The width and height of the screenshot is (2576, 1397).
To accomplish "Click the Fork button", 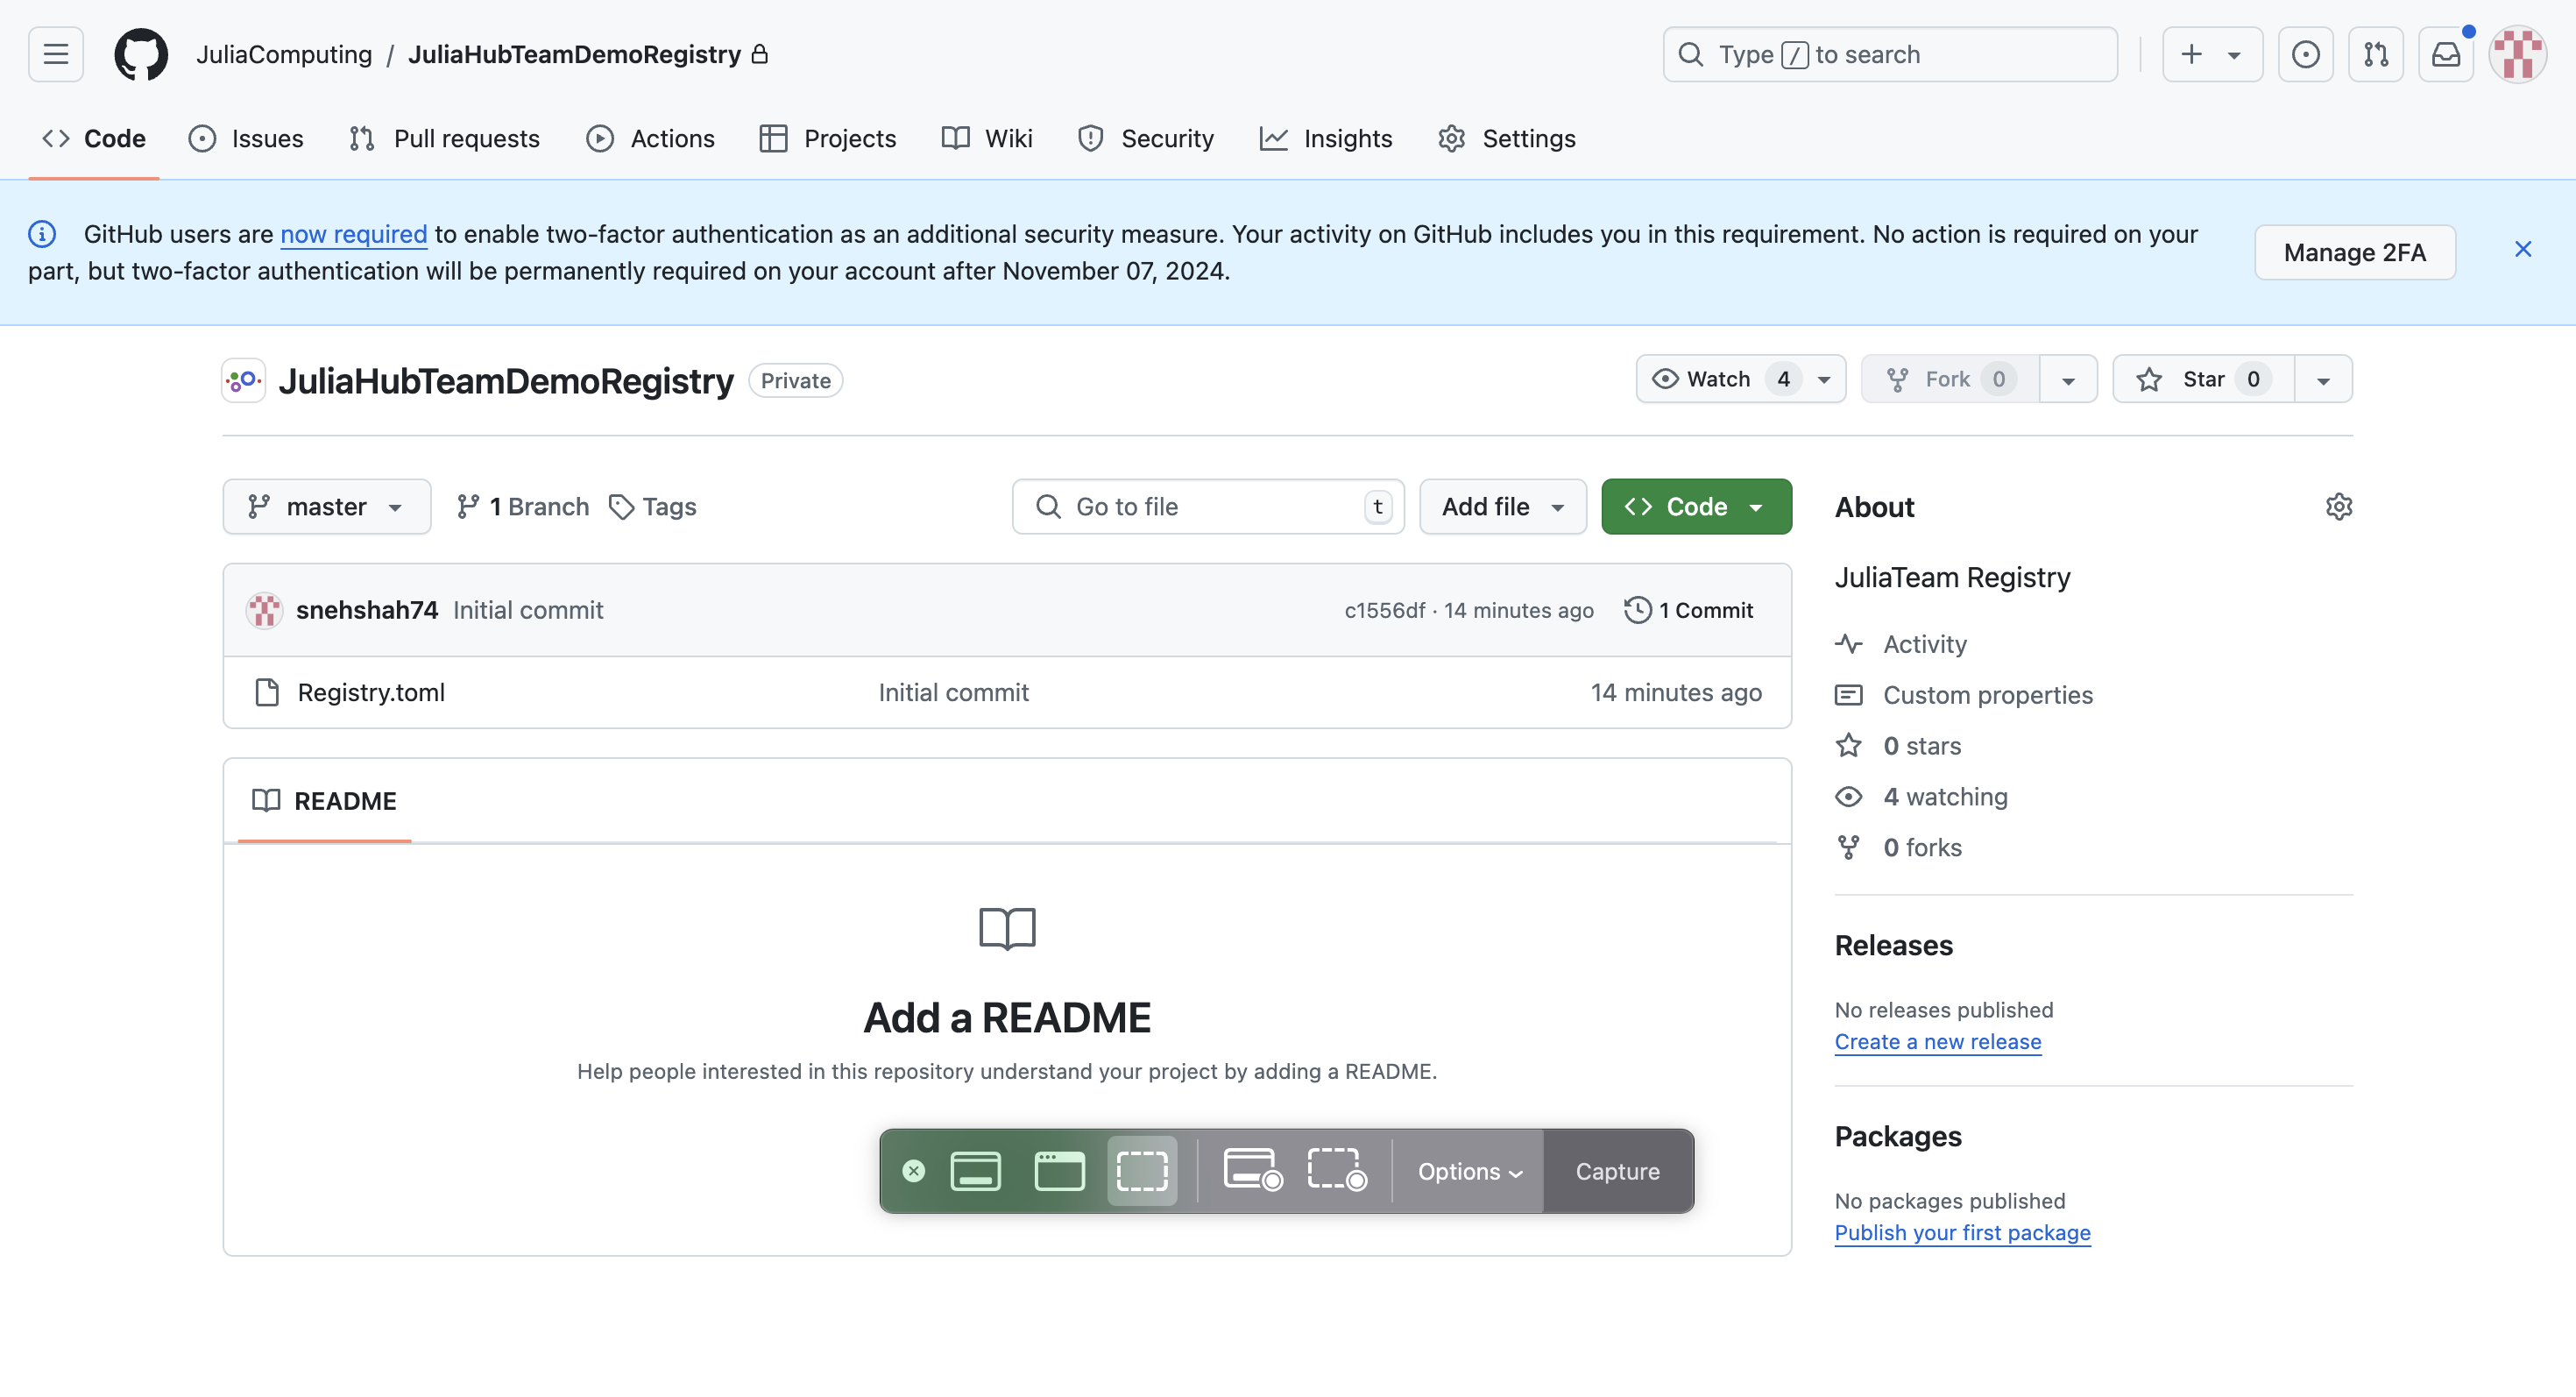I will (x=1950, y=379).
